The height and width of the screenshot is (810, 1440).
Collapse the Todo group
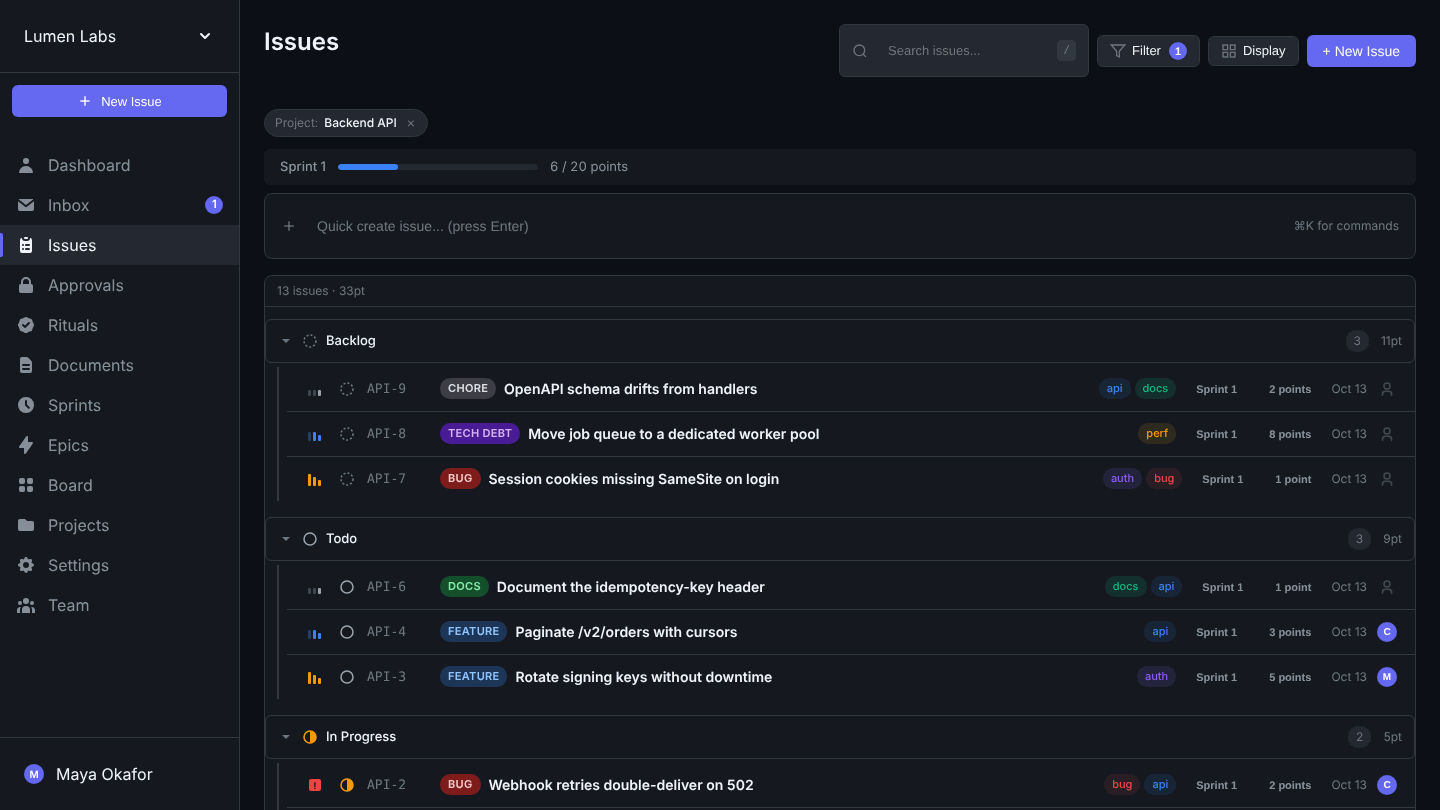point(286,539)
